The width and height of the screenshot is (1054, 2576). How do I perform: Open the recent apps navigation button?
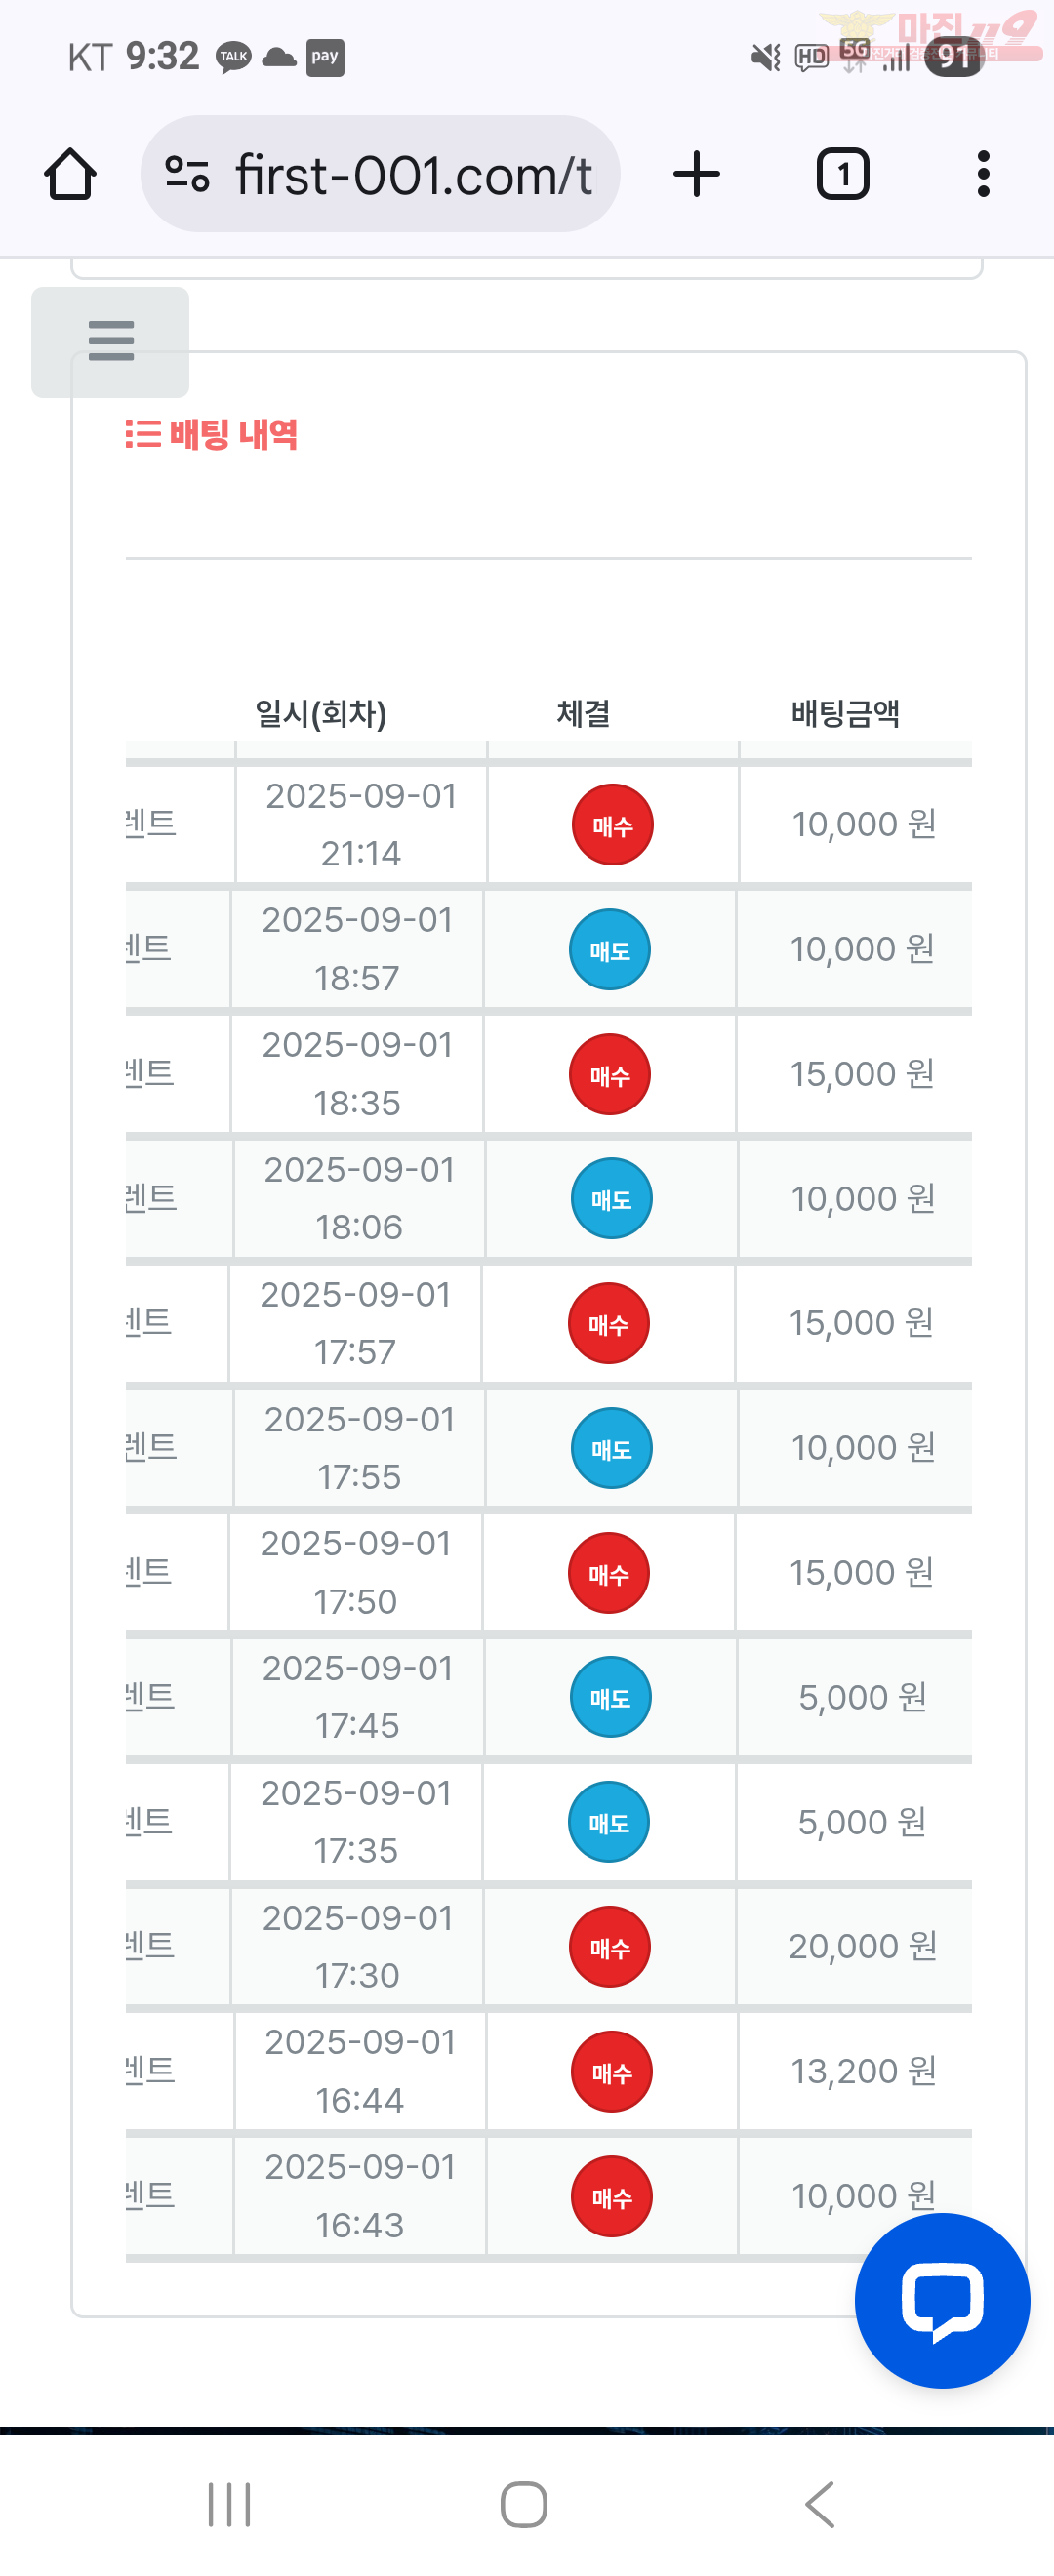(229, 2504)
